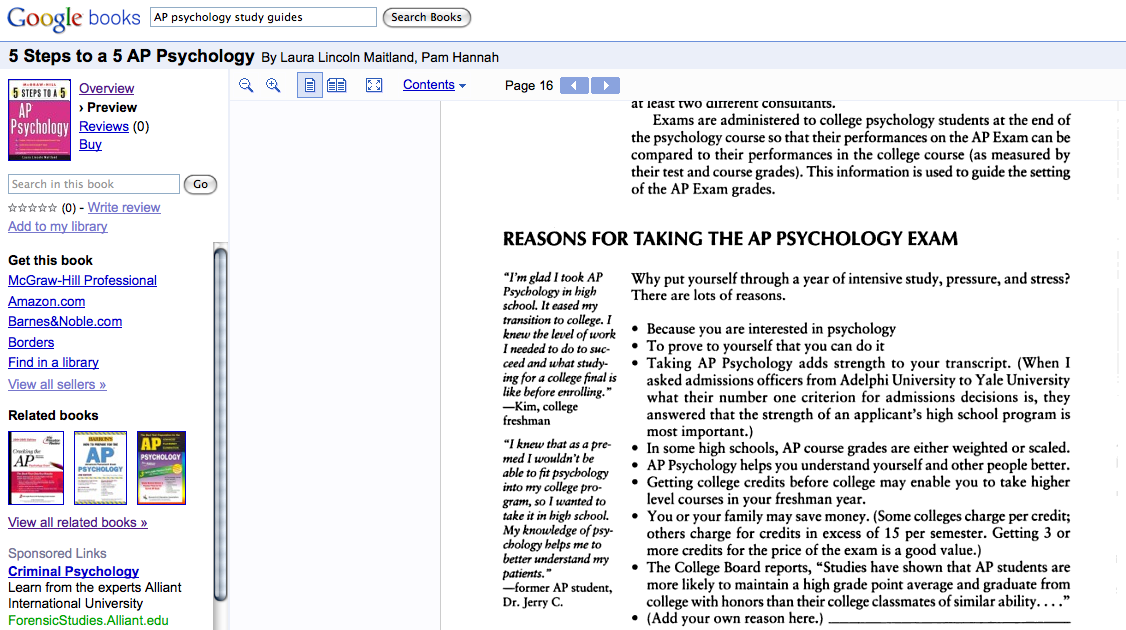Viewport: 1126px width, 630px height.
Task: Click the zoom out magnifier icon
Action: pos(246,85)
